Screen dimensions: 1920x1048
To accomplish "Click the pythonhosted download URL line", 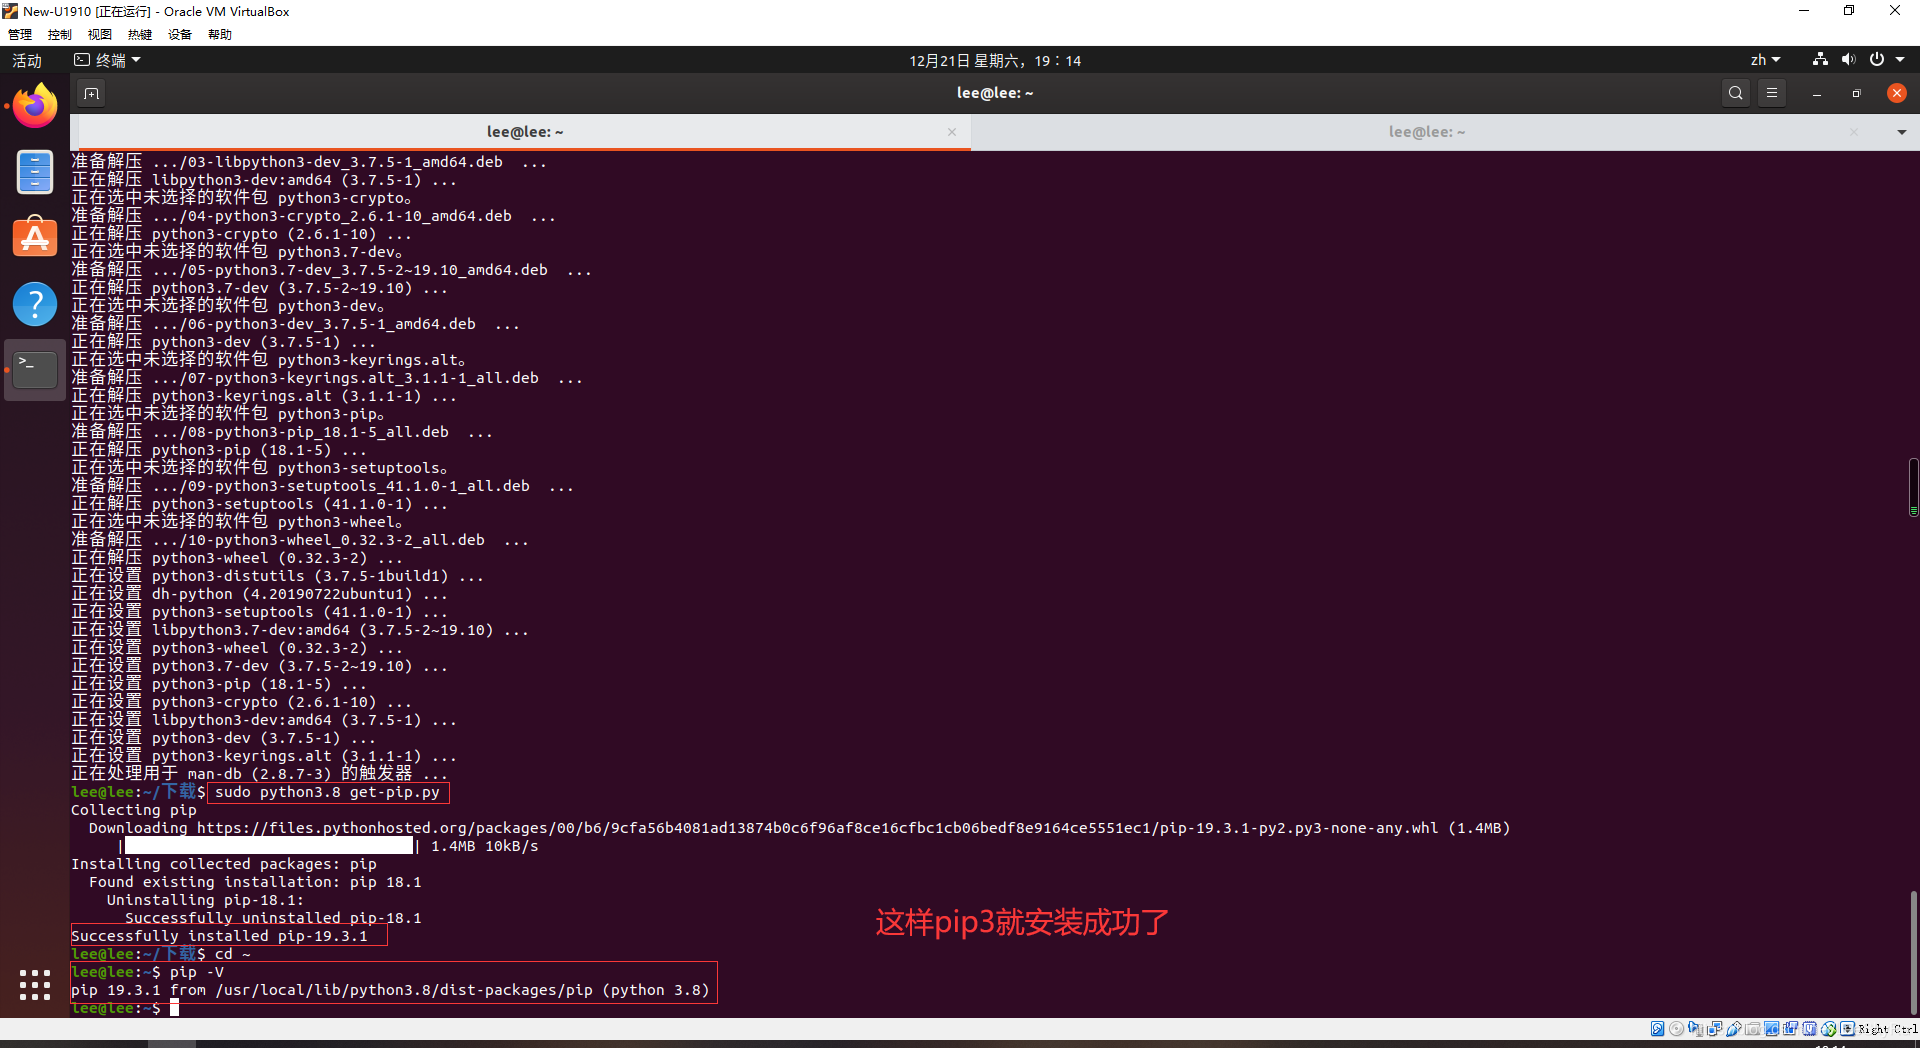I will pyautogui.click(x=799, y=828).
